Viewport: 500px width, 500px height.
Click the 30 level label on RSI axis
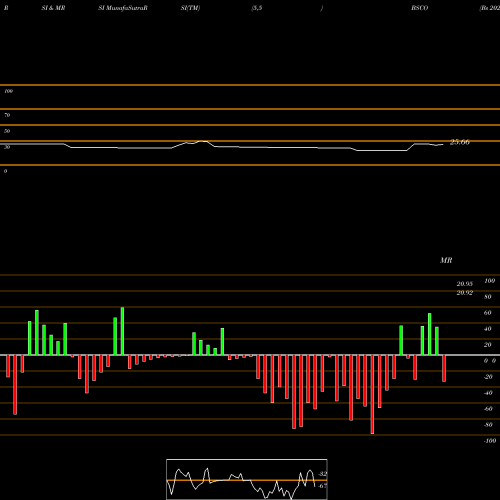coord(7,147)
